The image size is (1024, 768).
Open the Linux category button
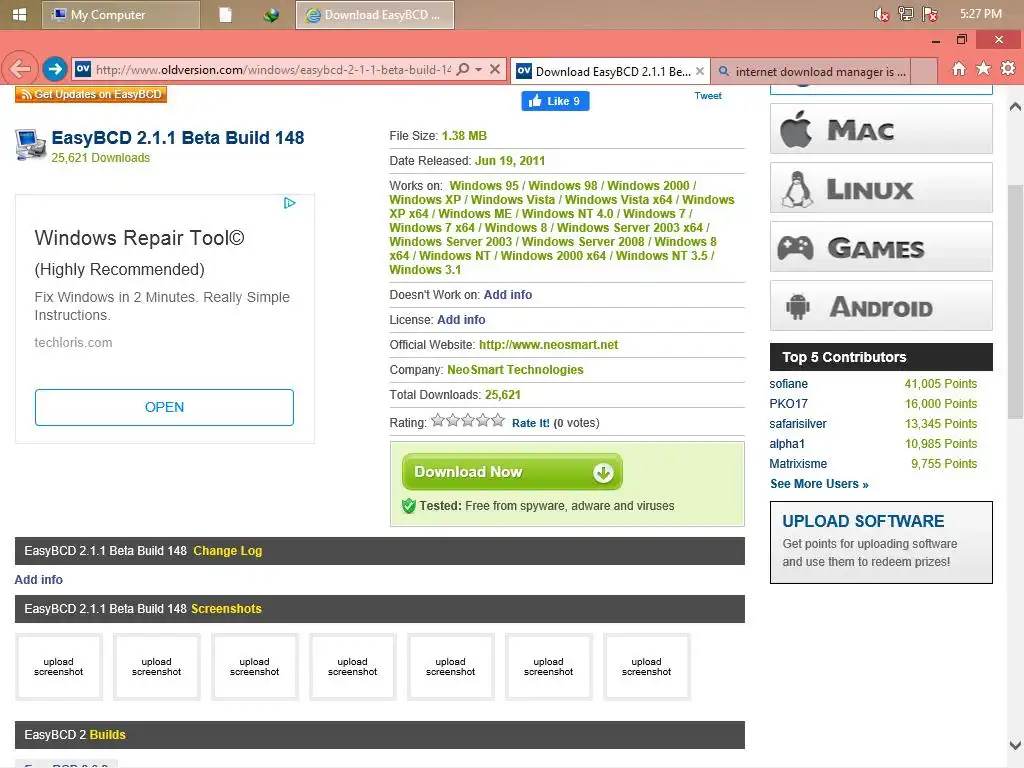coord(881,188)
